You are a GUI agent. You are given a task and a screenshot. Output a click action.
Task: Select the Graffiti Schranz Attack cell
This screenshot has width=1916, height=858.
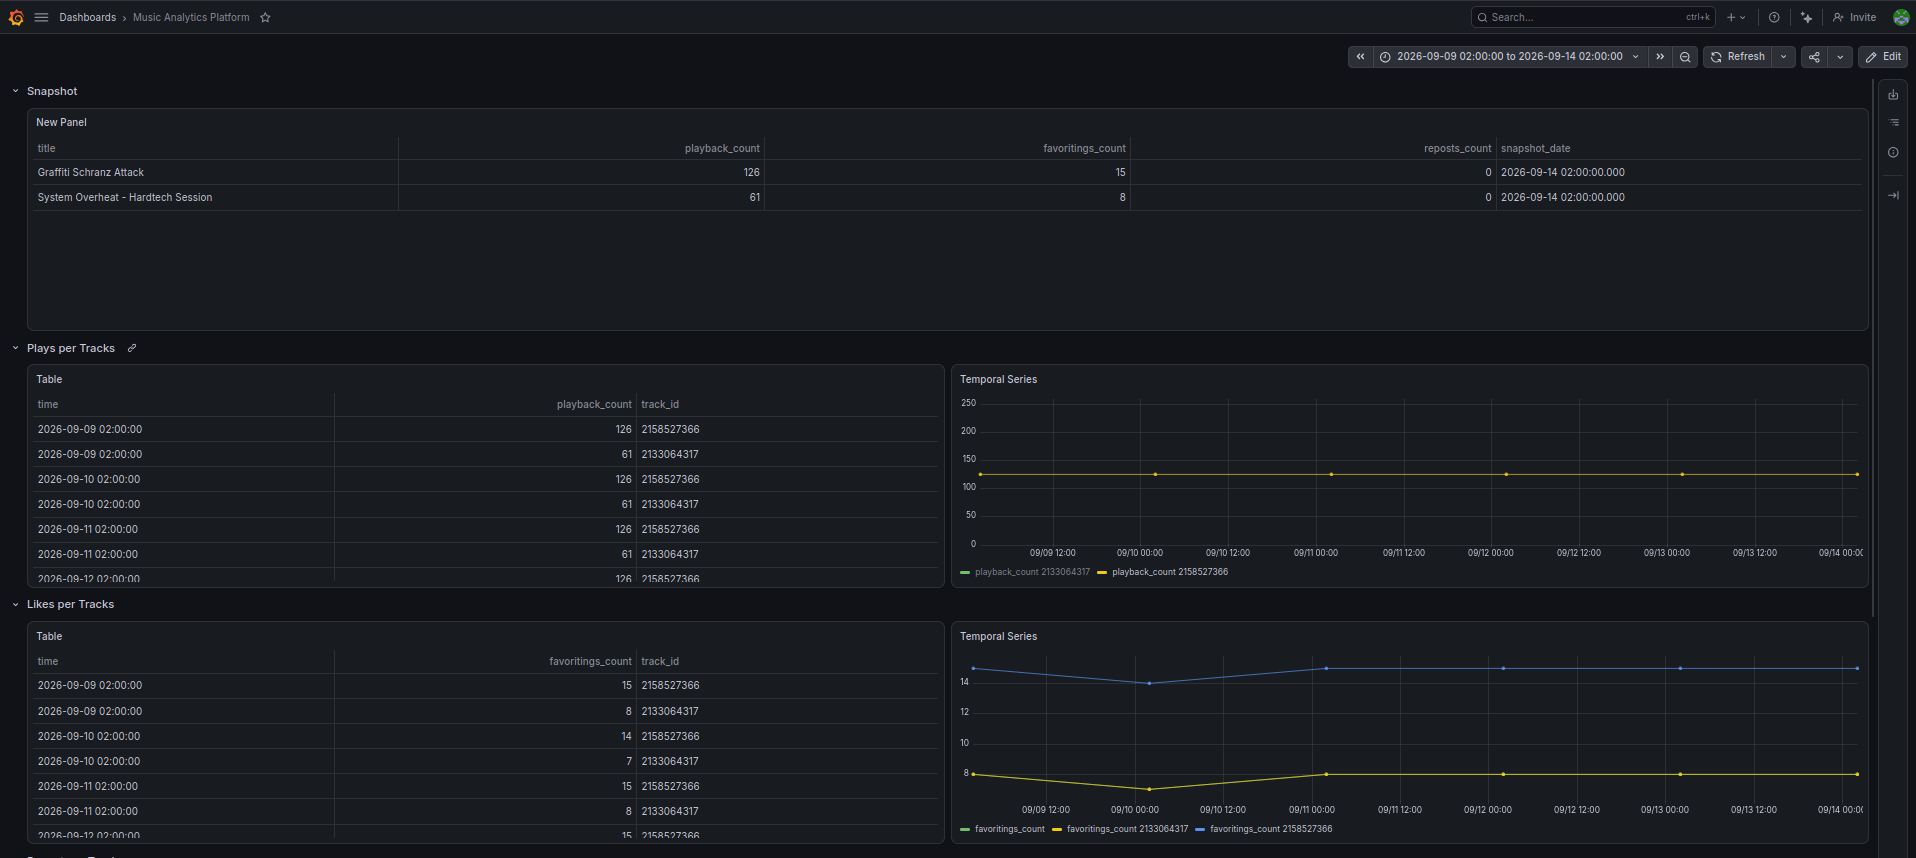click(215, 172)
